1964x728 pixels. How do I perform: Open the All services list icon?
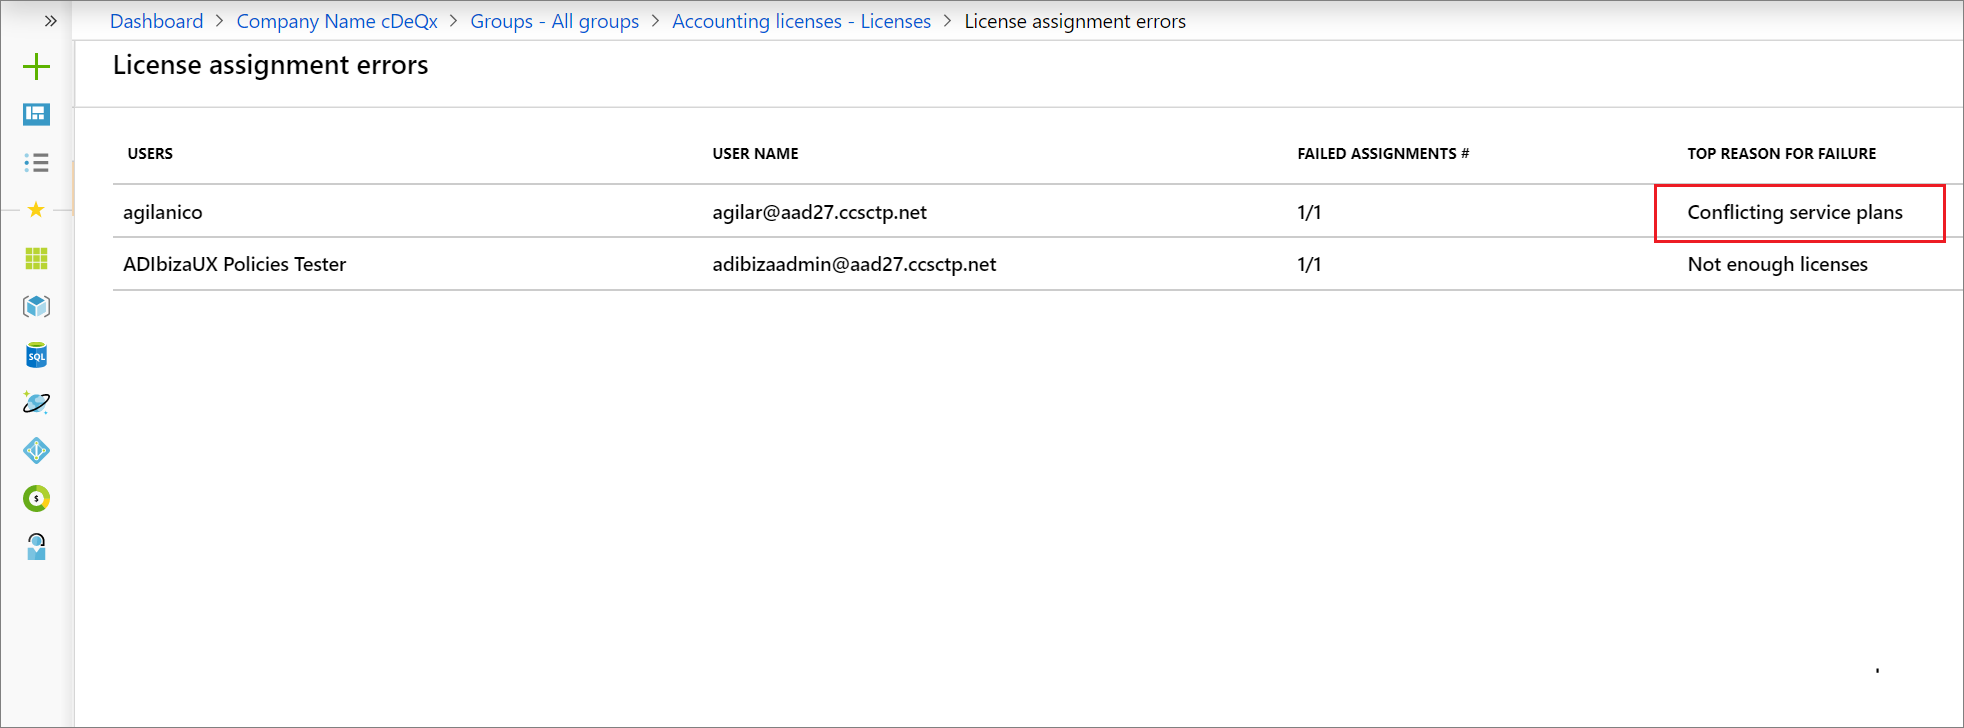click(36, 162)
